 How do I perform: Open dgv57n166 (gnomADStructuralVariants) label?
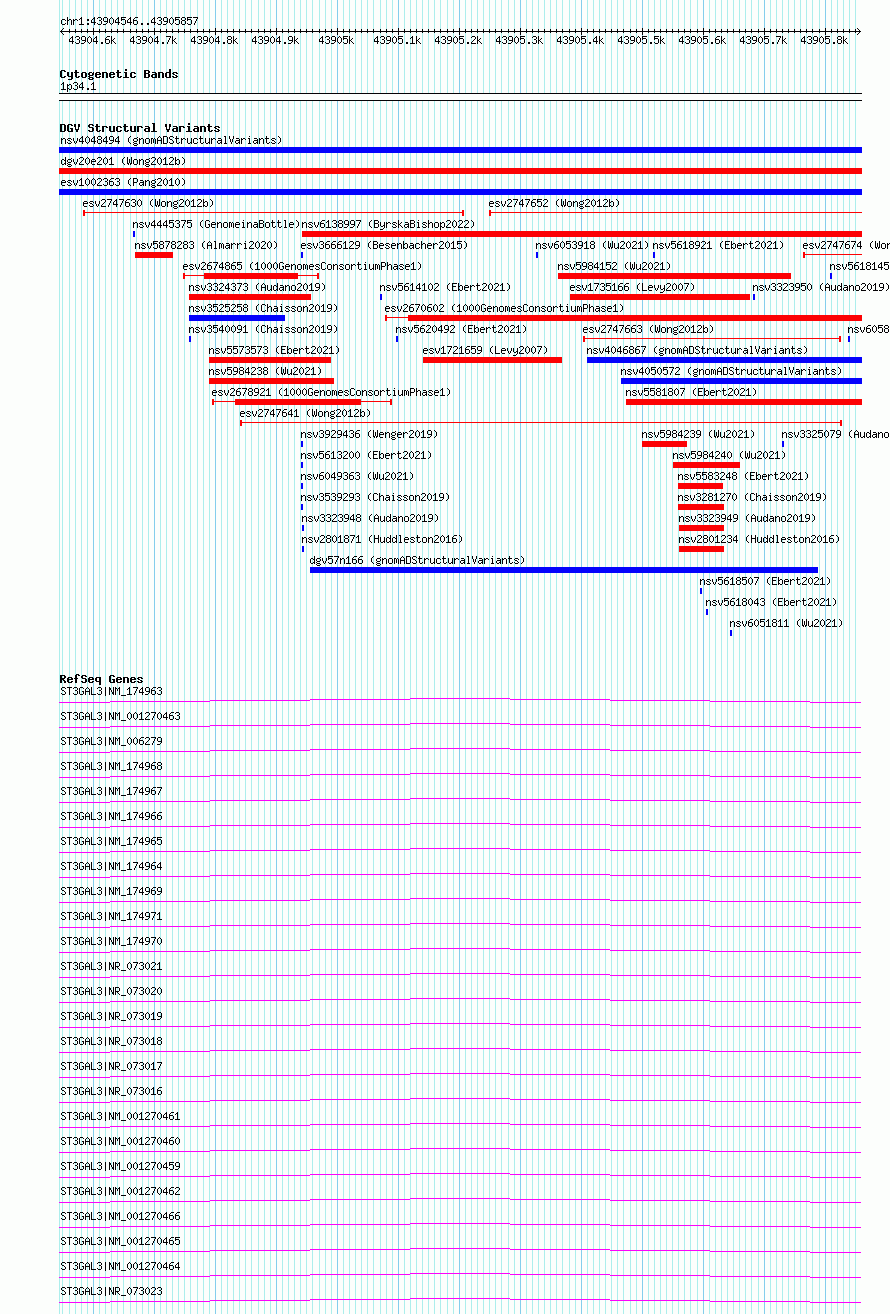pos(418,560)
